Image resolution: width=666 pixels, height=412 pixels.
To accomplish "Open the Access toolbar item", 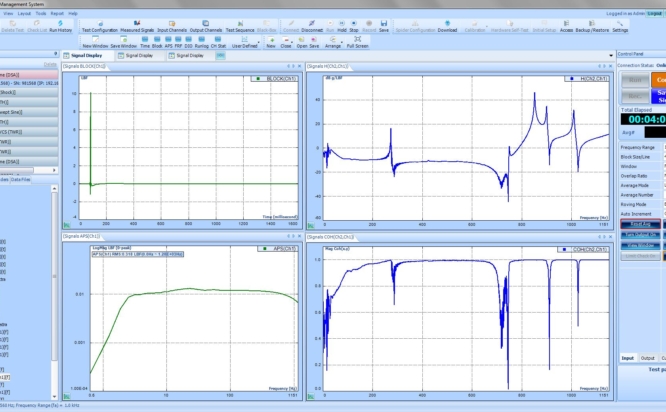I will (x=566, y=26).
